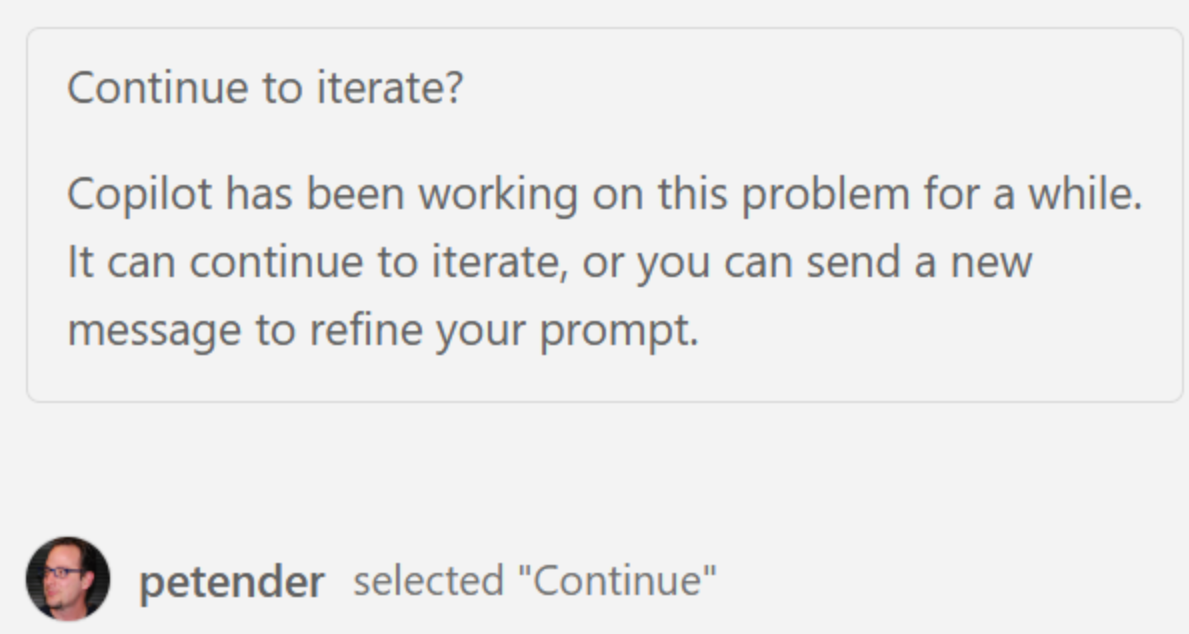Click the 'selected "Continue"' status text
This screenshot has height=634, width=1189.
tap(534, 580)
